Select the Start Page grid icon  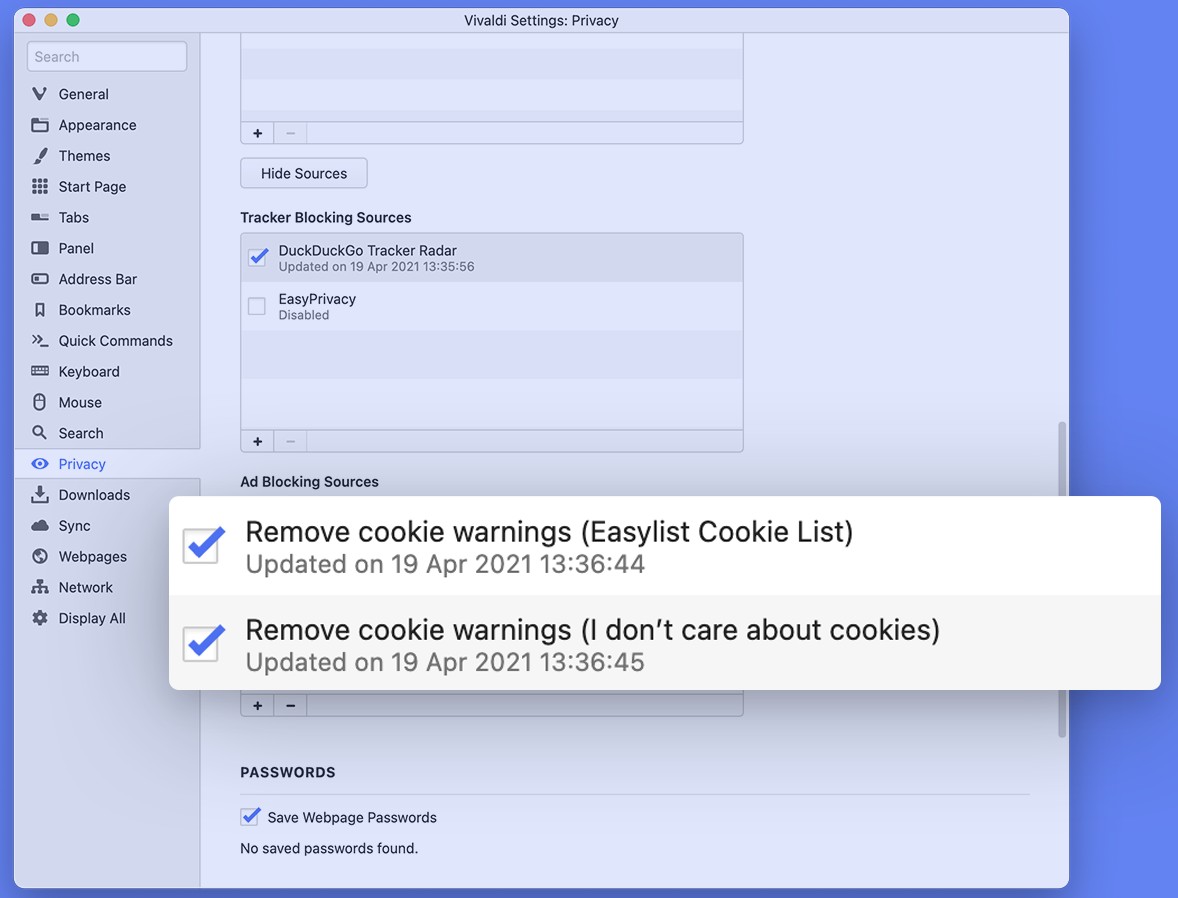coord(40,187)
